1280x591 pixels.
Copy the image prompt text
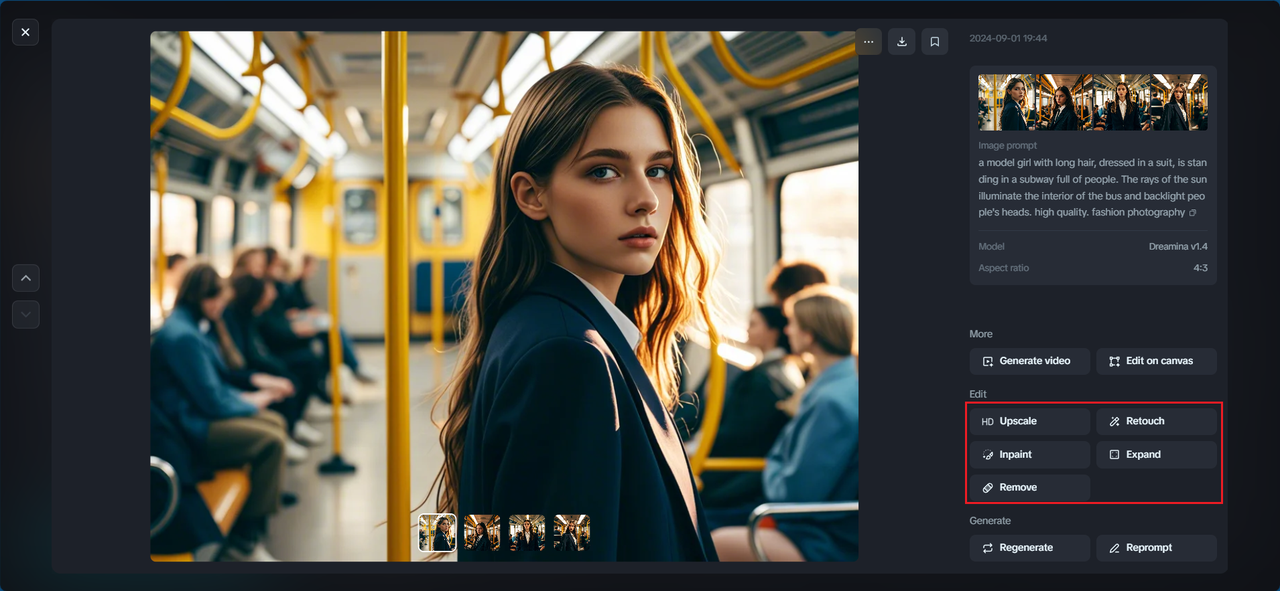point(1192,213)
